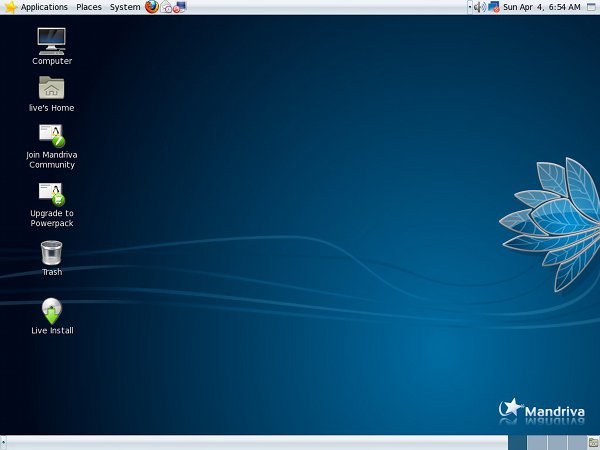Click the notification area handle

[470, 7]
